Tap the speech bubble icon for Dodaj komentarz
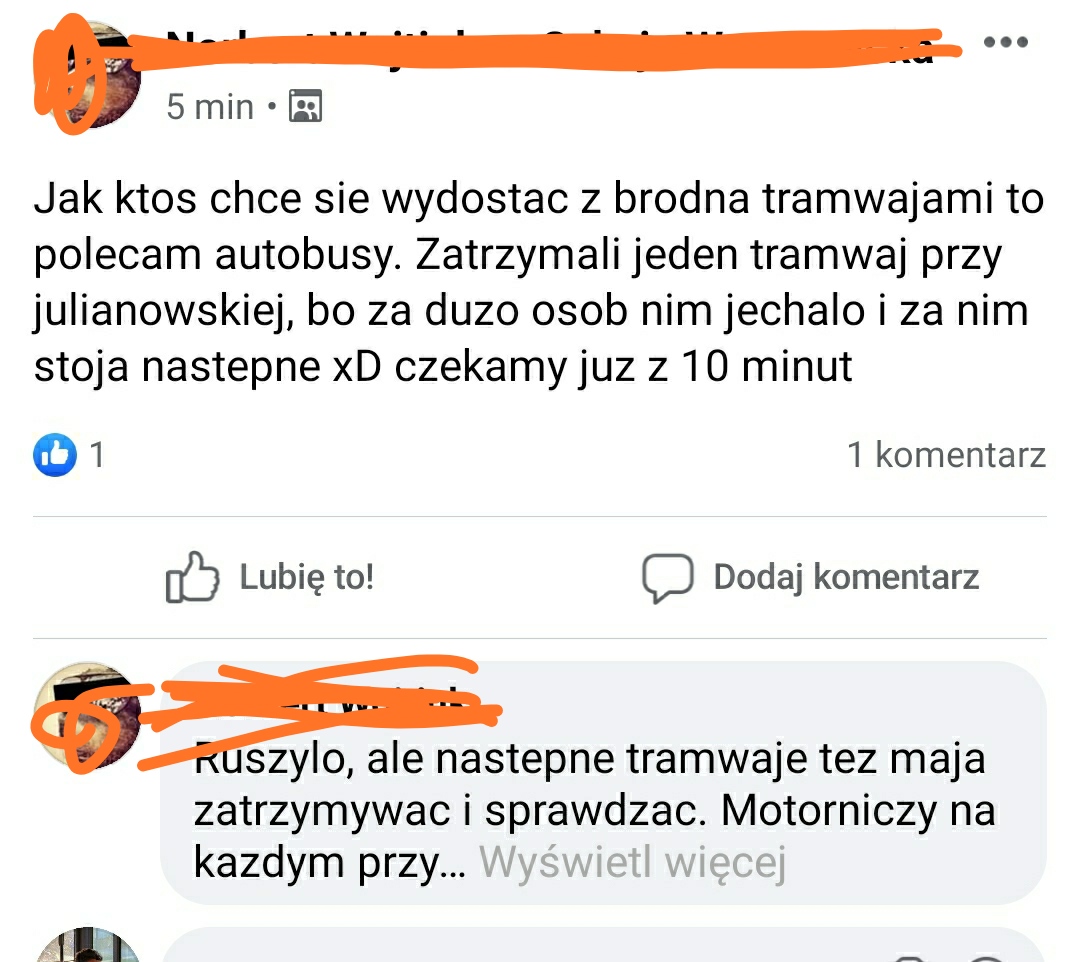 (667, 578)
